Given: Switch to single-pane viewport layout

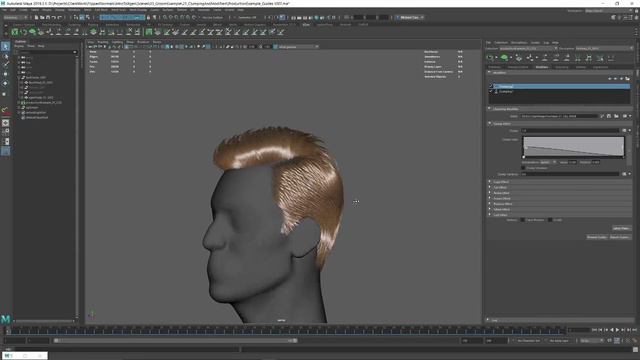Looking at the screenshot, I should click(5, 123).
